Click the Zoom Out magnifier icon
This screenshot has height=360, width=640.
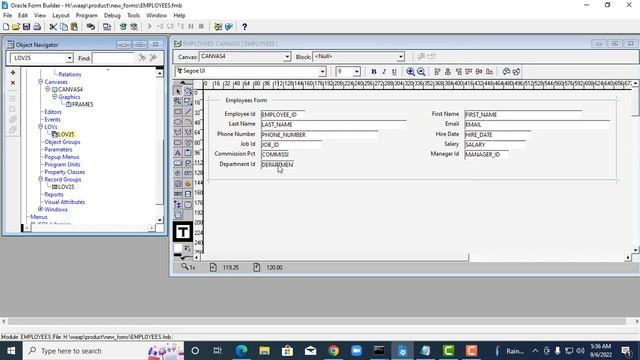tap(421, 72)
